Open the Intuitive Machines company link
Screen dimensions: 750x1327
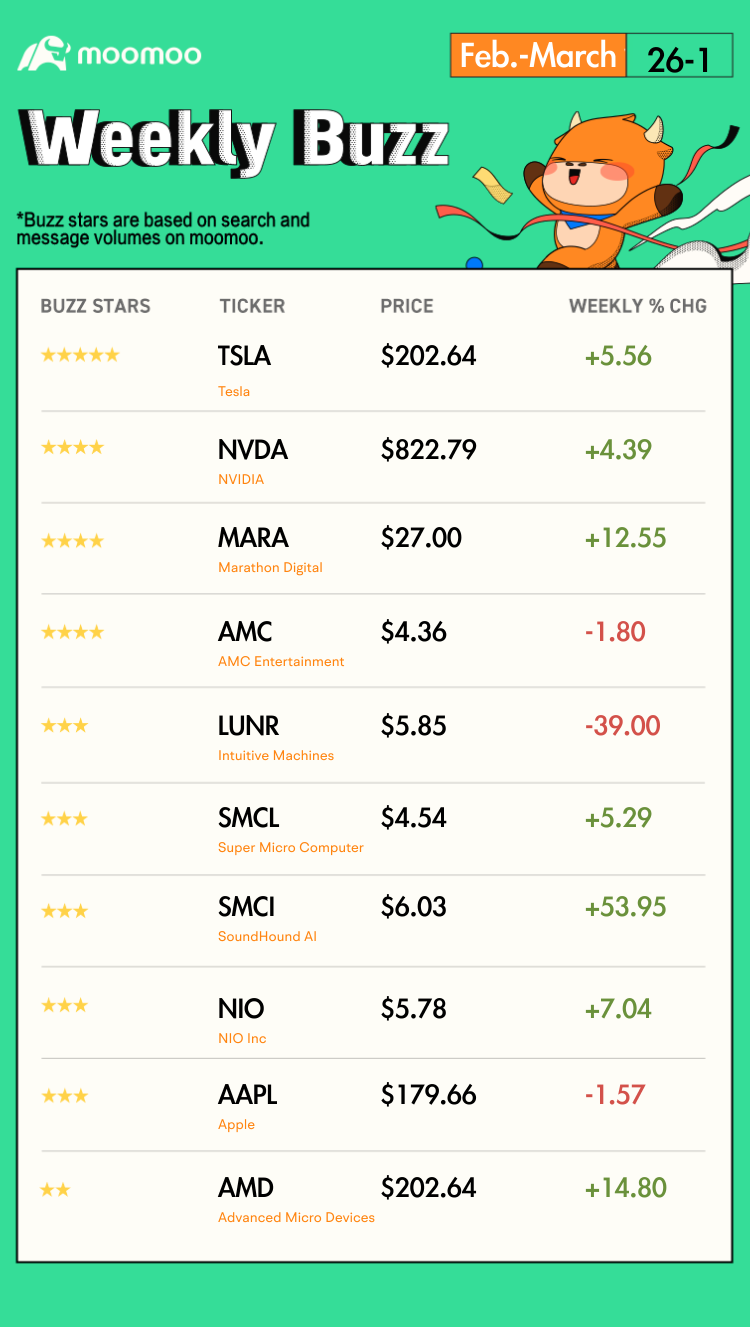tap(276, 755)
